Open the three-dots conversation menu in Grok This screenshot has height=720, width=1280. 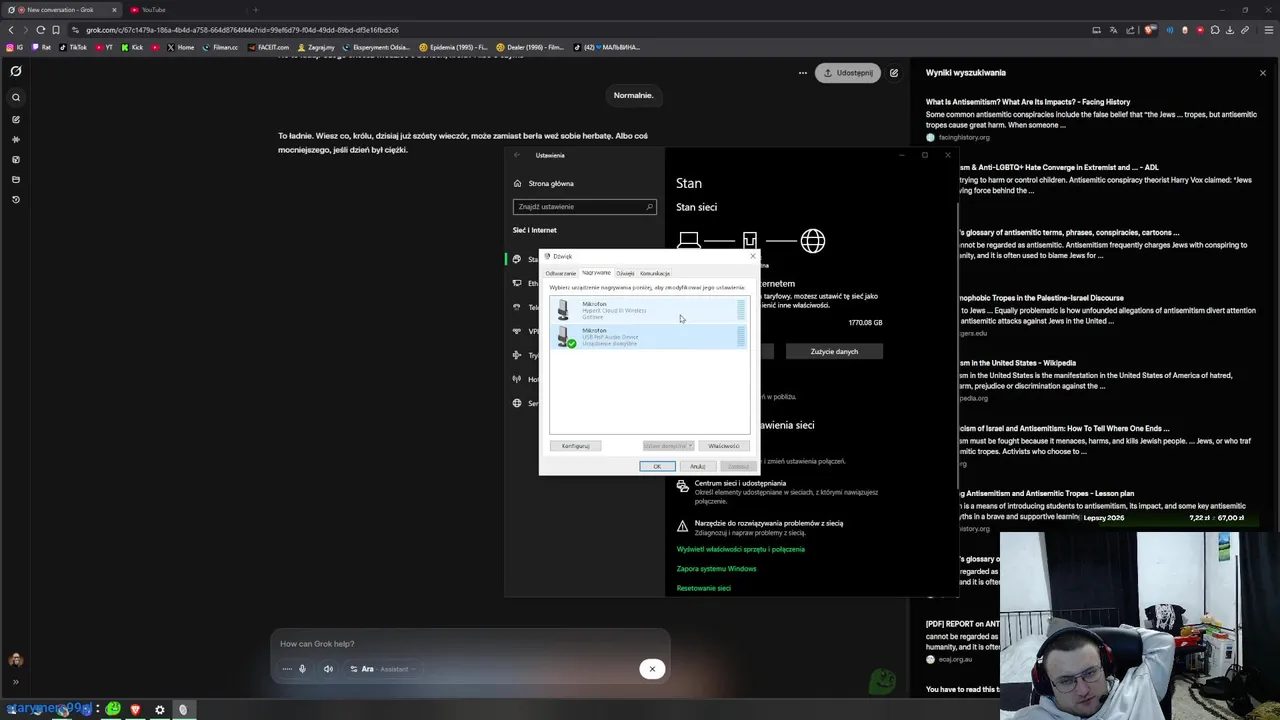(802, 73)
